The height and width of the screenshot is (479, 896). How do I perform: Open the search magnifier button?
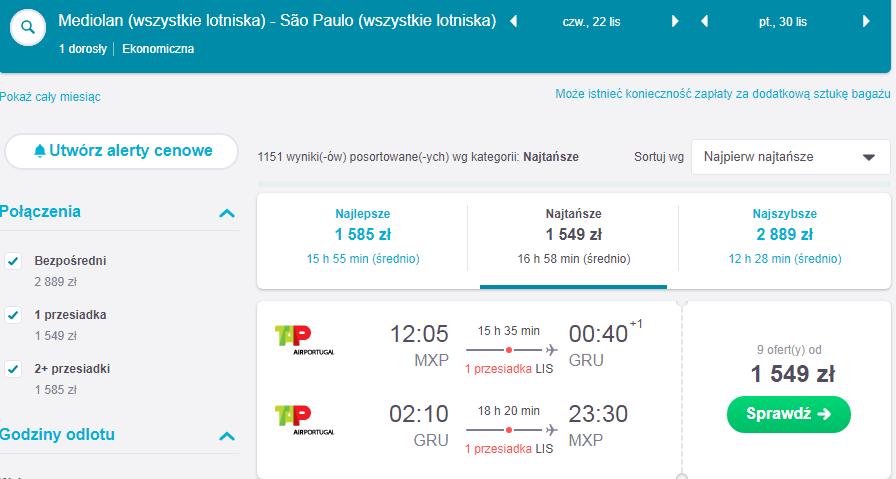pos(27,27)
